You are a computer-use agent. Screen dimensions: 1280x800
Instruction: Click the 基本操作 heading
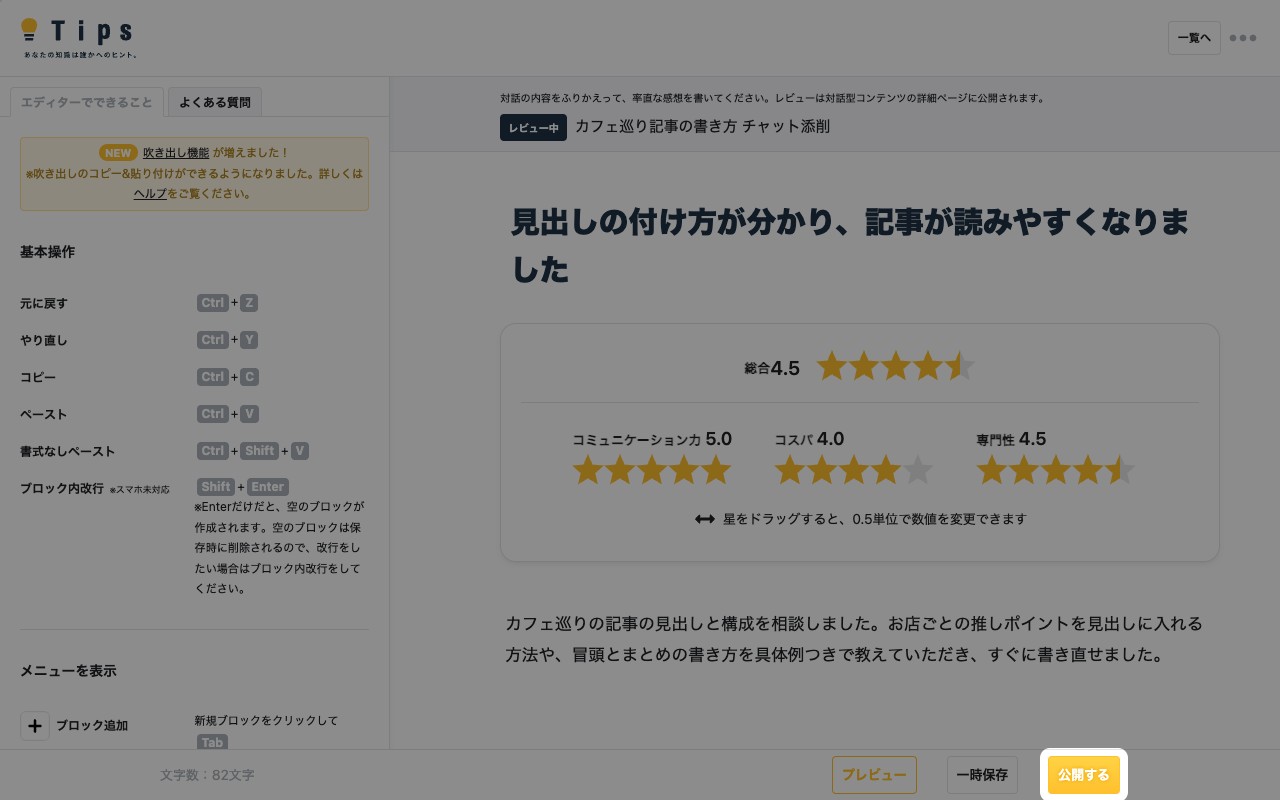pos(47,252)
